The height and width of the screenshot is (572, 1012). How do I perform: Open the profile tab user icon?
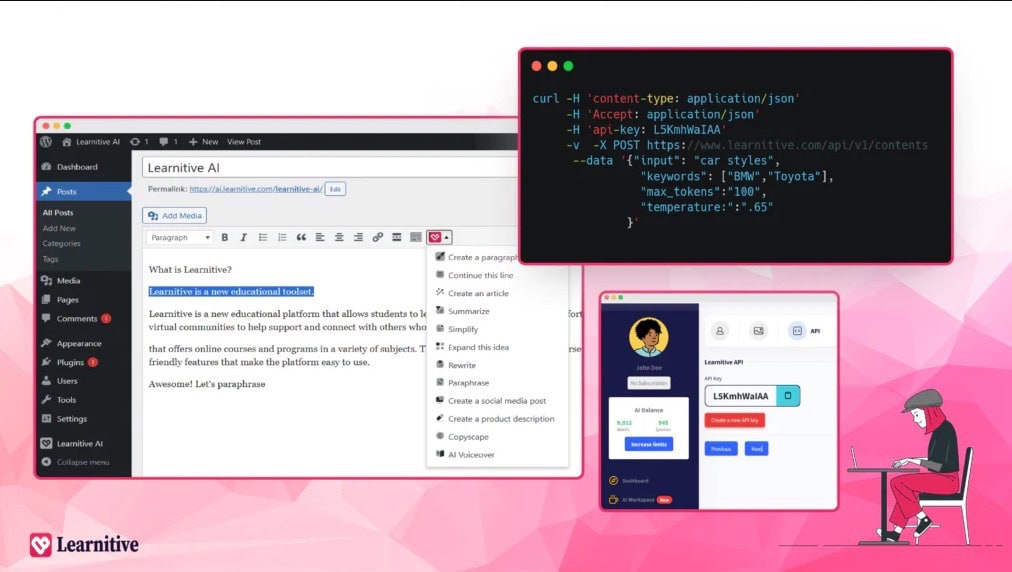(x=720, y=330)
